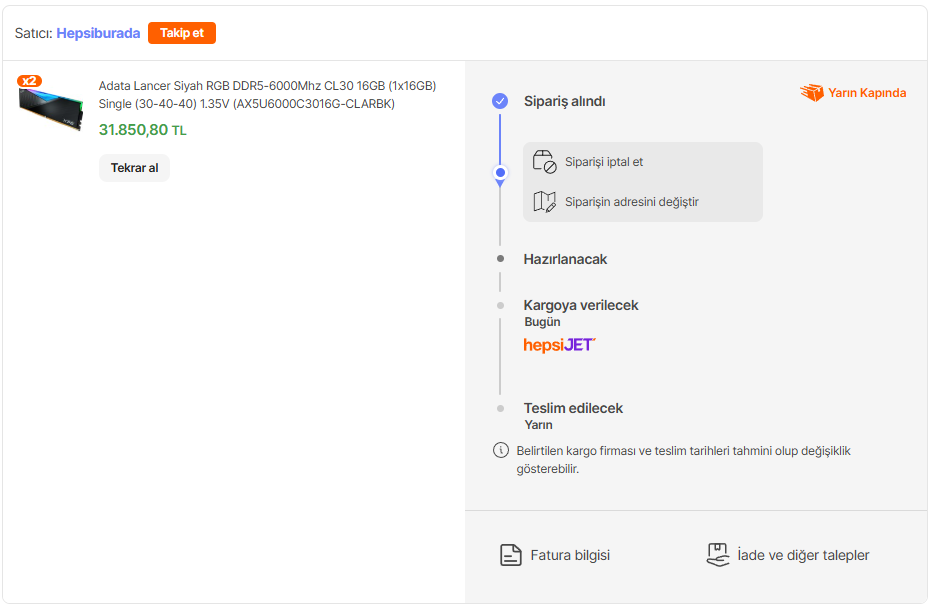Open the Adata Lancer DDR5 product title
This screenshot has width=945, height=610.
(268, 95)
